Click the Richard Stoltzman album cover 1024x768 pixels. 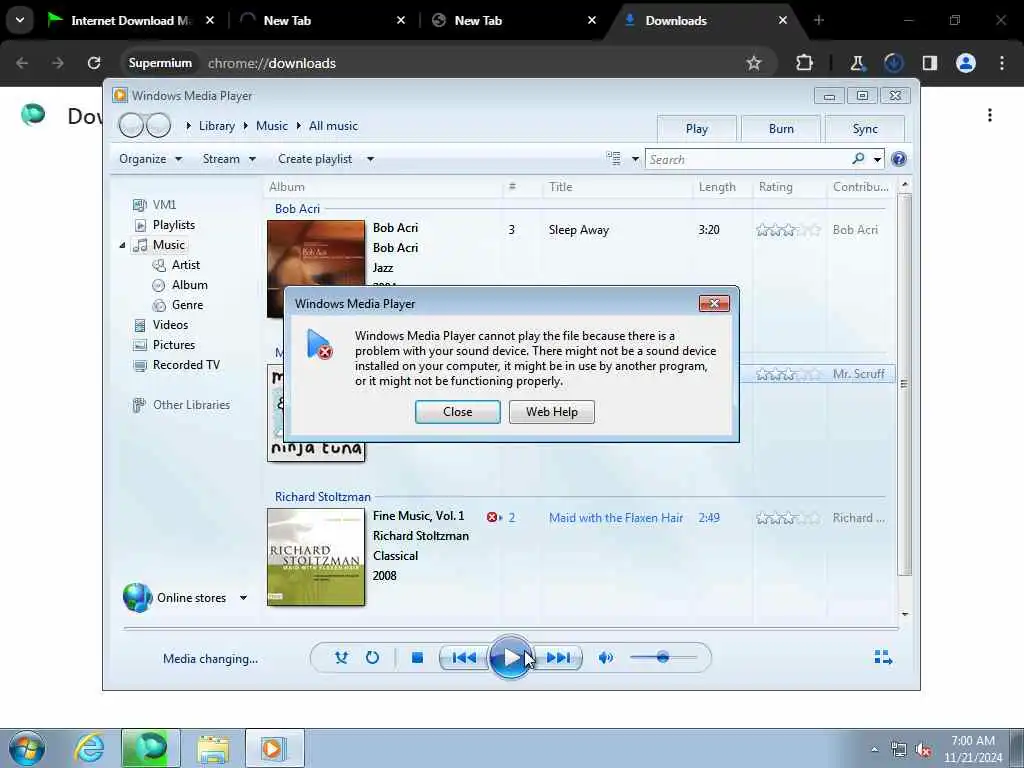click(x=316, y=558)
